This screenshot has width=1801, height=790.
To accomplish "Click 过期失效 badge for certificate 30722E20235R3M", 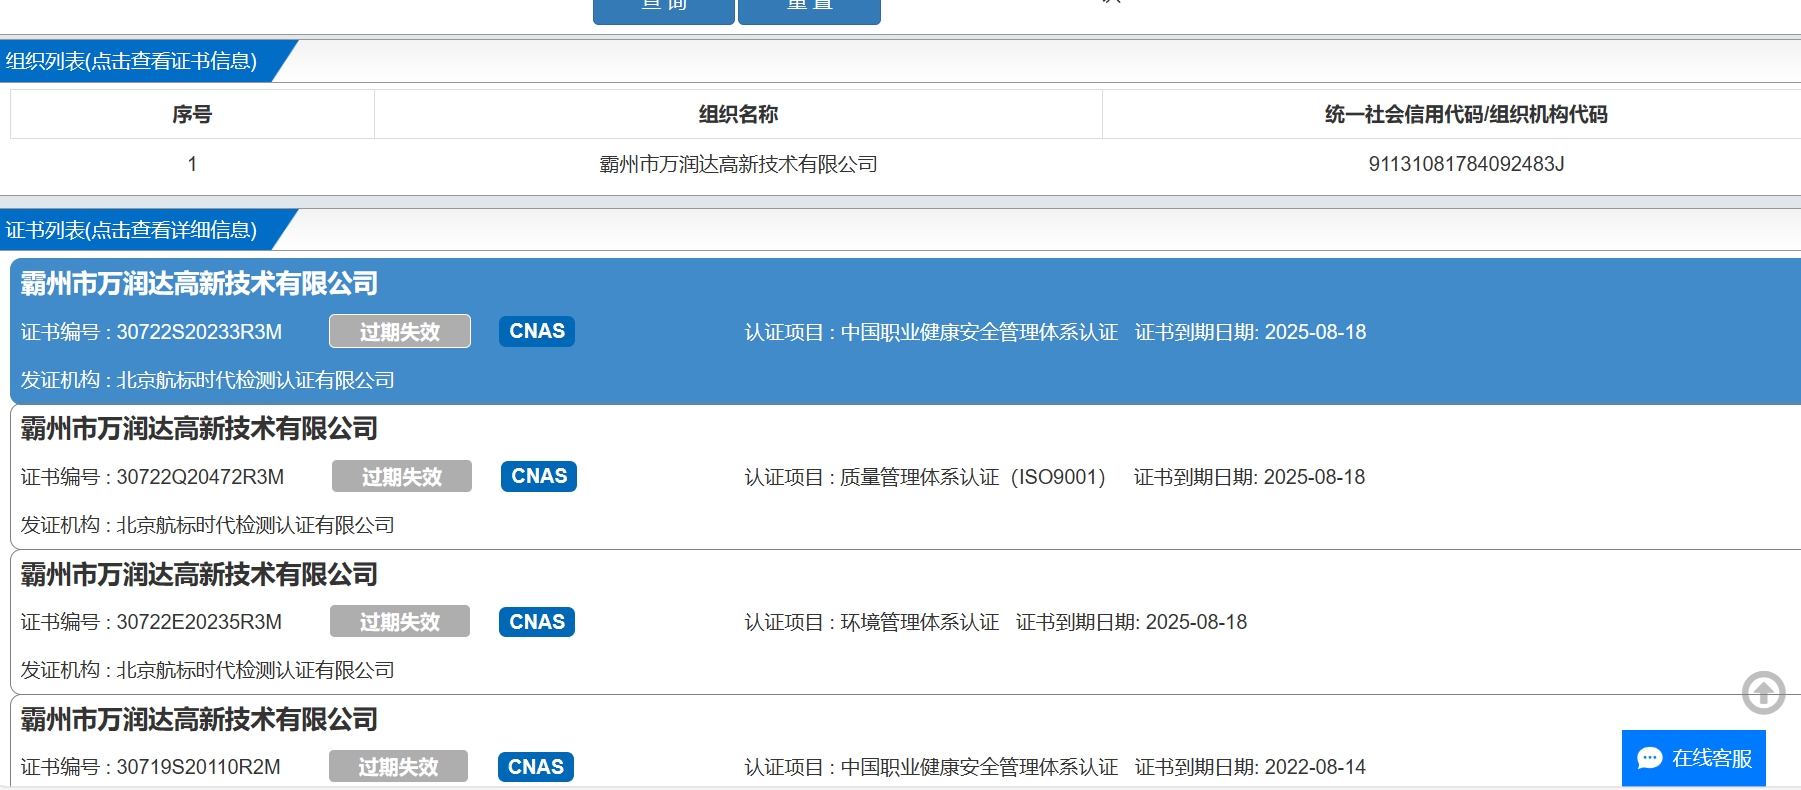I will 400,622.
